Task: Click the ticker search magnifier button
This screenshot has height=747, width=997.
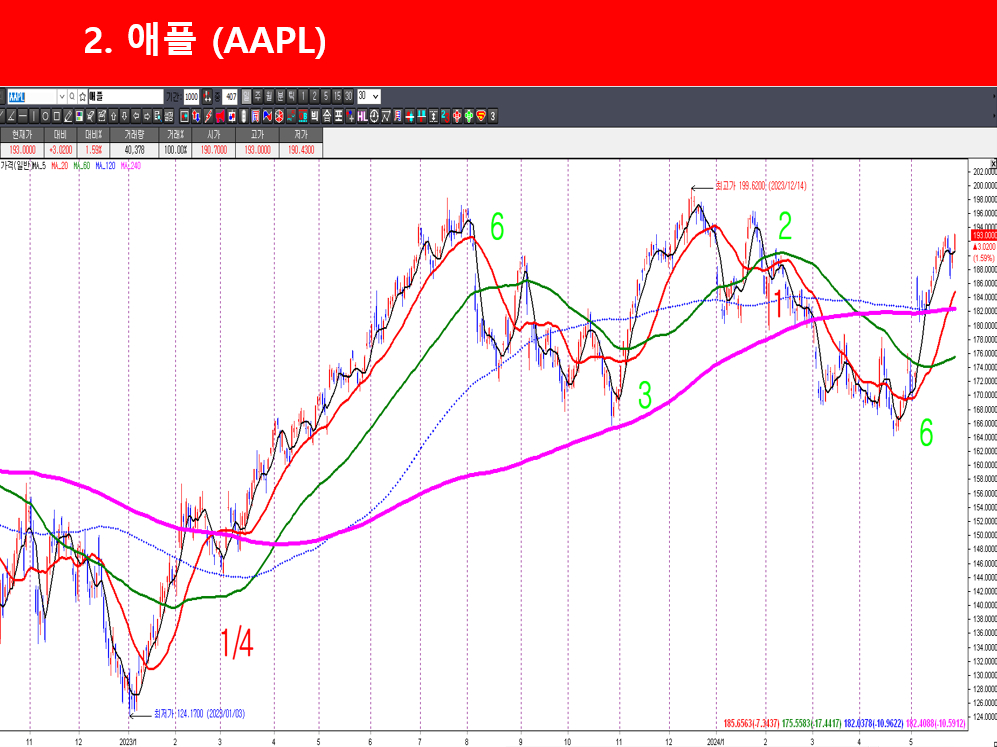Action: (x=73, y=96)
